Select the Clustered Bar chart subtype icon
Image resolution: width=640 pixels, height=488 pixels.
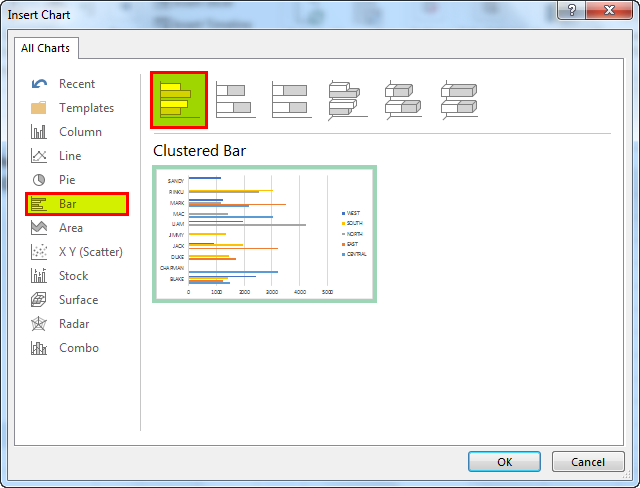[x=179, y=100]
